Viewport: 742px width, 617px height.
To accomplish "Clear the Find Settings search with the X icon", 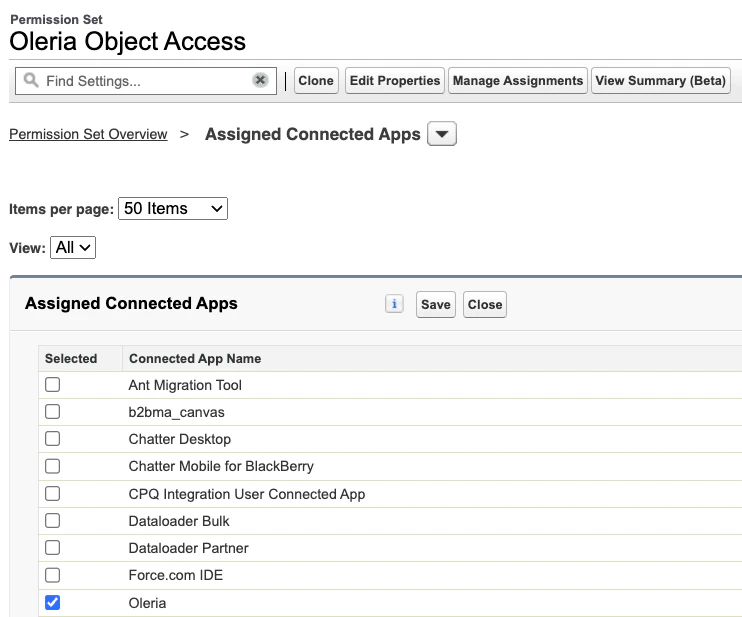I will (x=260, y=80).
